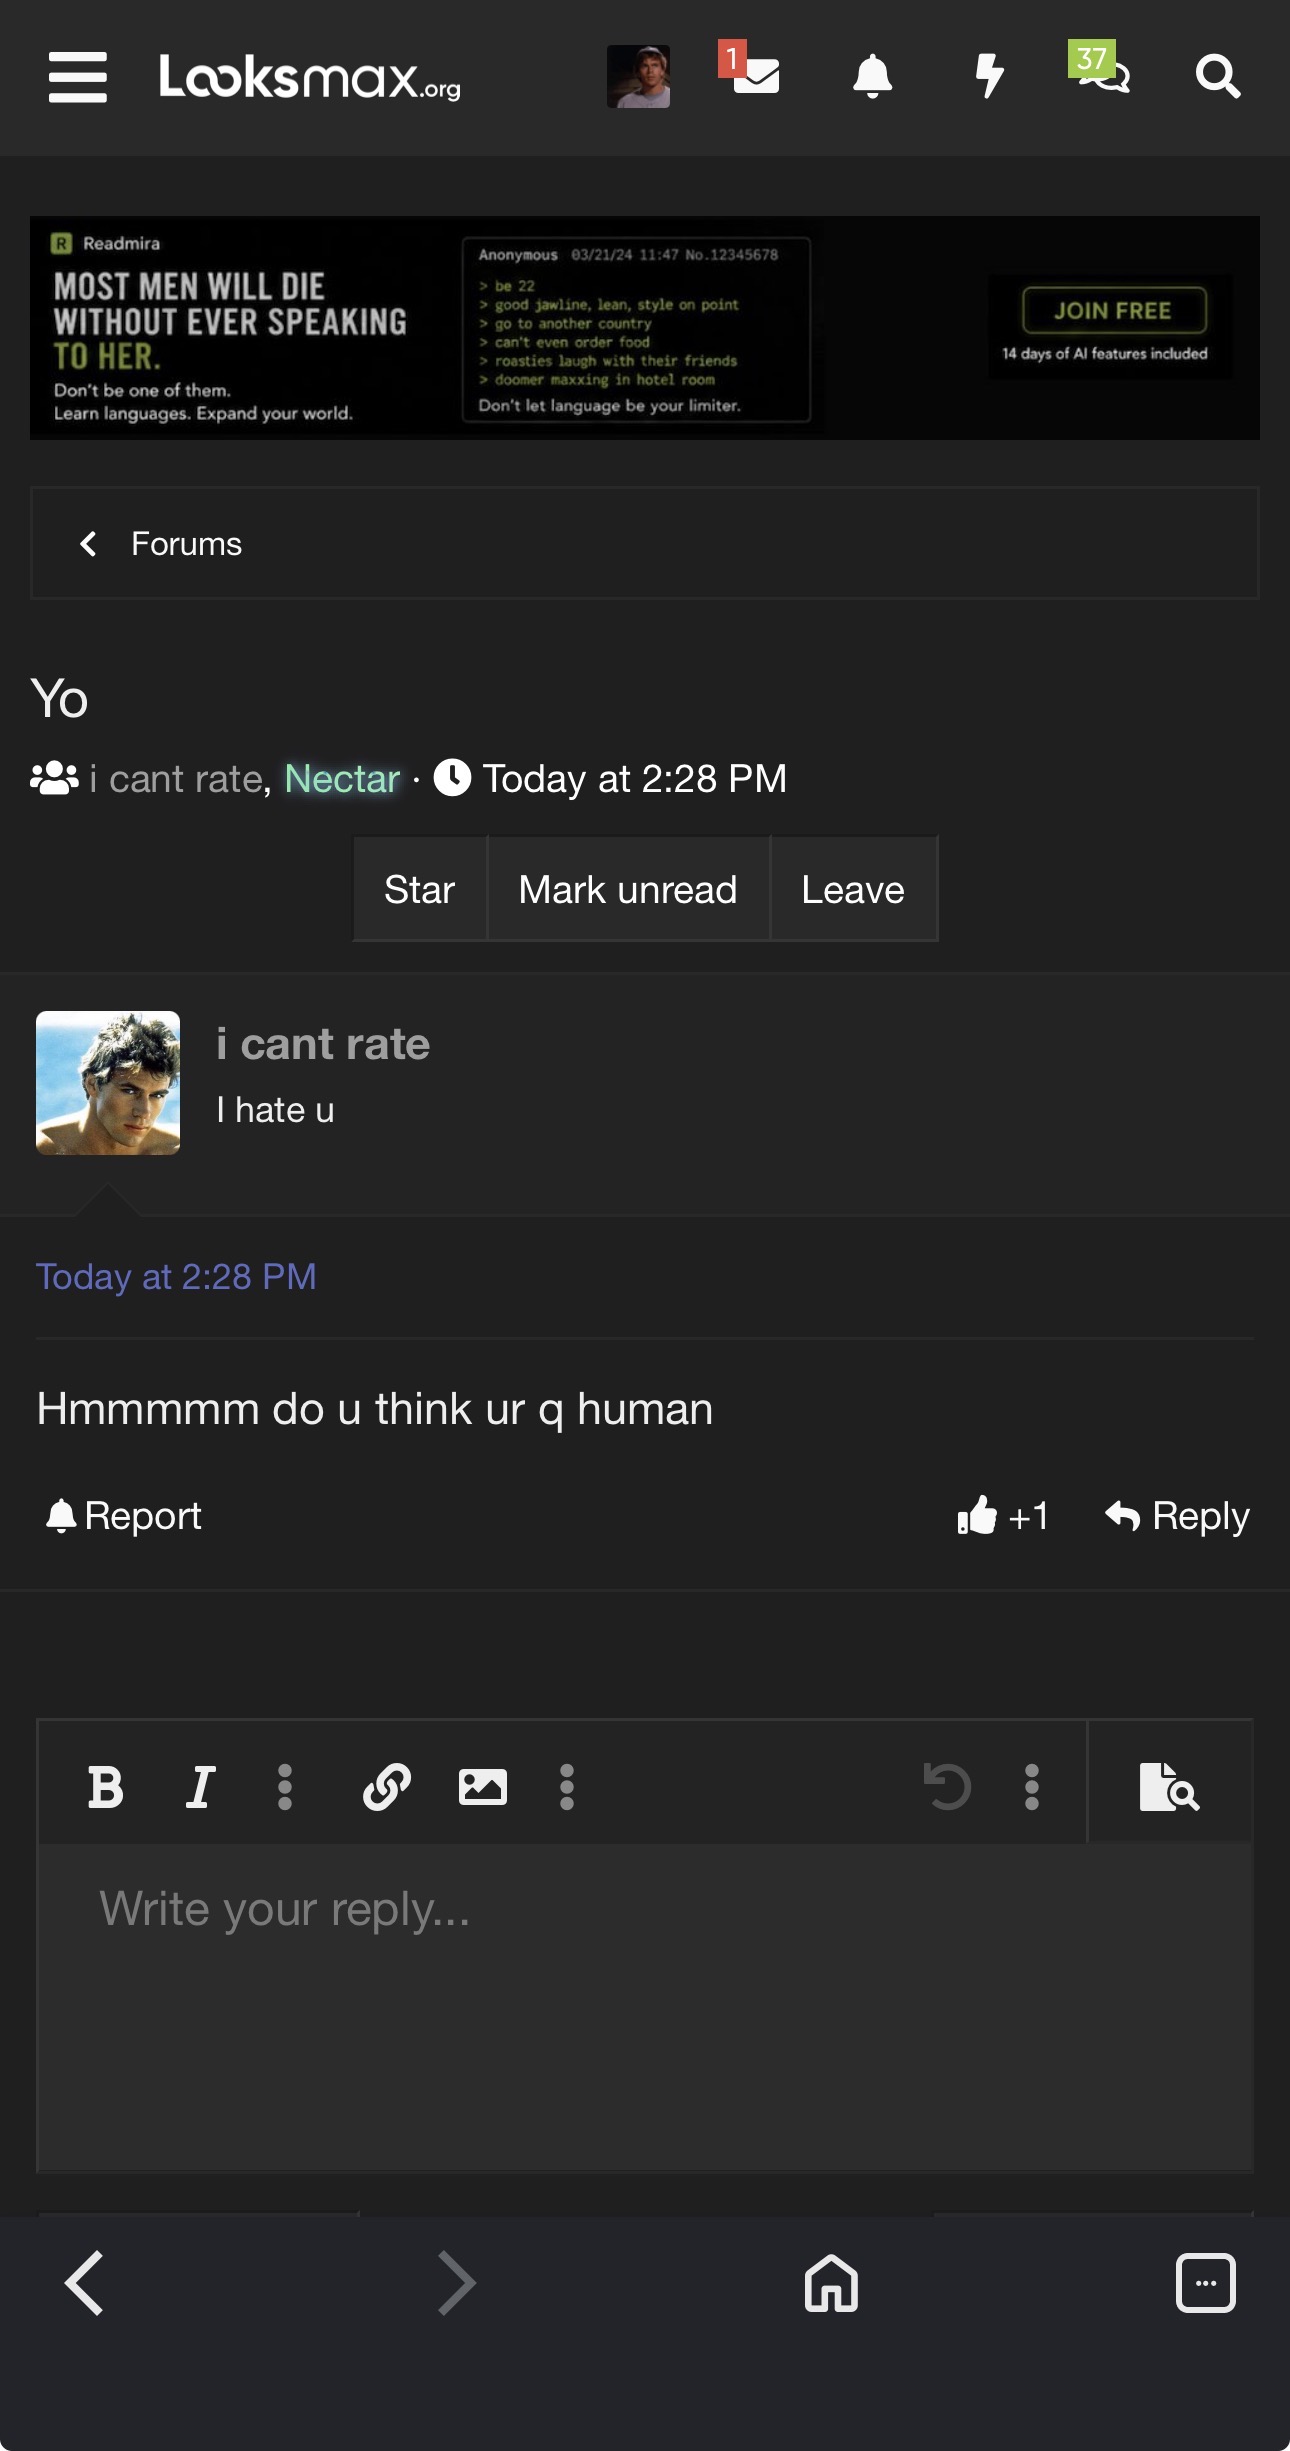Image resolution: width=1290 pixels, height=2451 pixels.
Task: Go back to Forums breadcrumb
Action: (186, 544)
